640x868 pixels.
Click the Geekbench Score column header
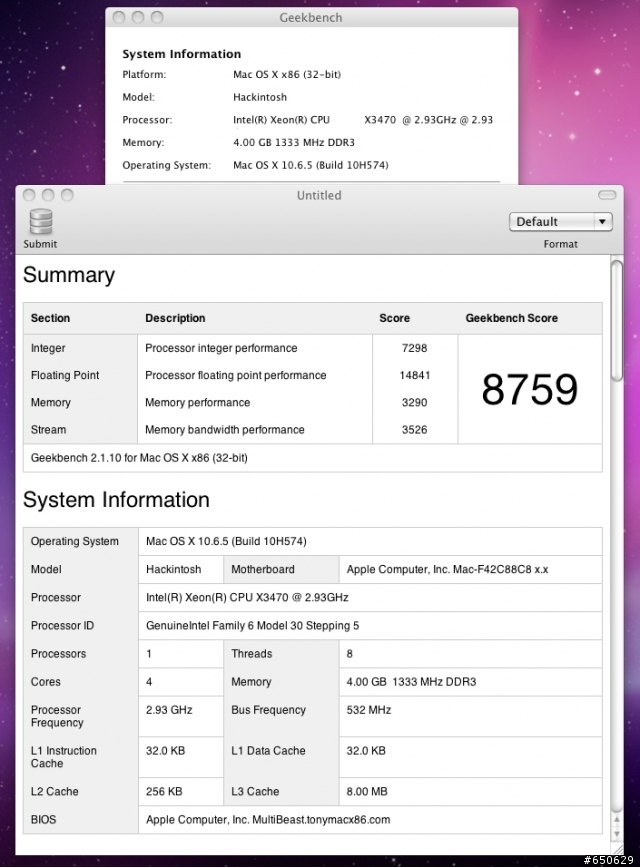click(512, 318)
